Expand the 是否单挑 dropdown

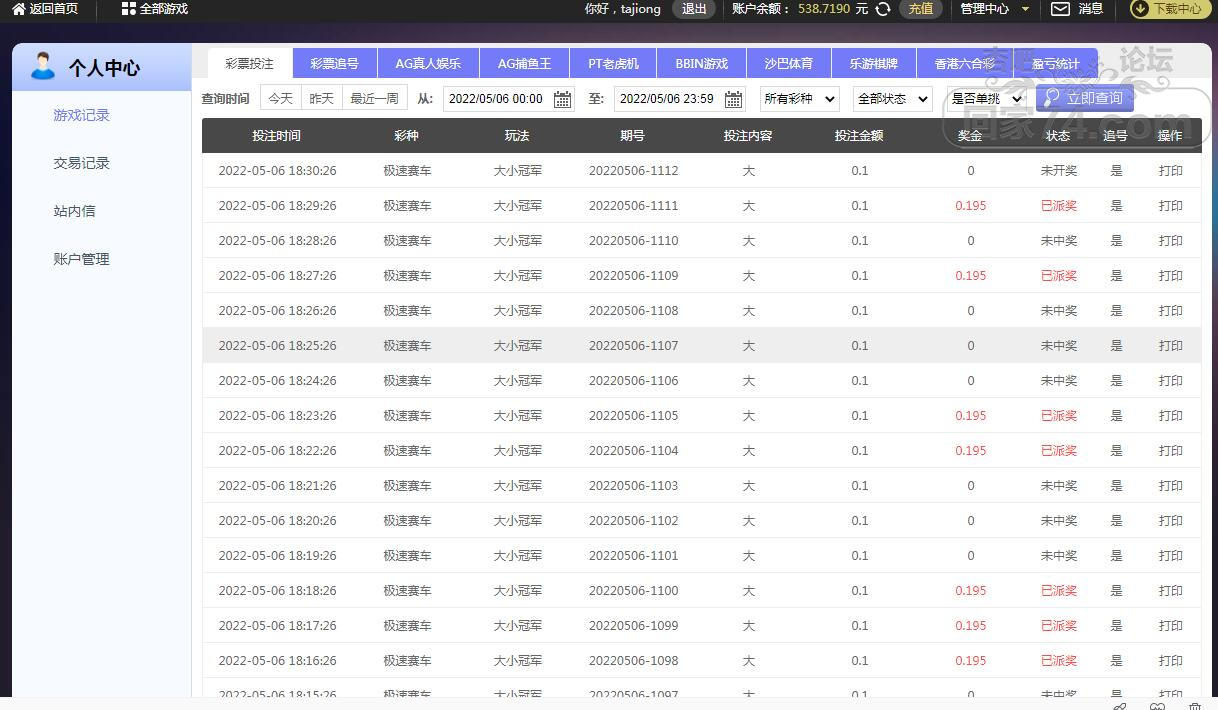(x=987, y=99)
